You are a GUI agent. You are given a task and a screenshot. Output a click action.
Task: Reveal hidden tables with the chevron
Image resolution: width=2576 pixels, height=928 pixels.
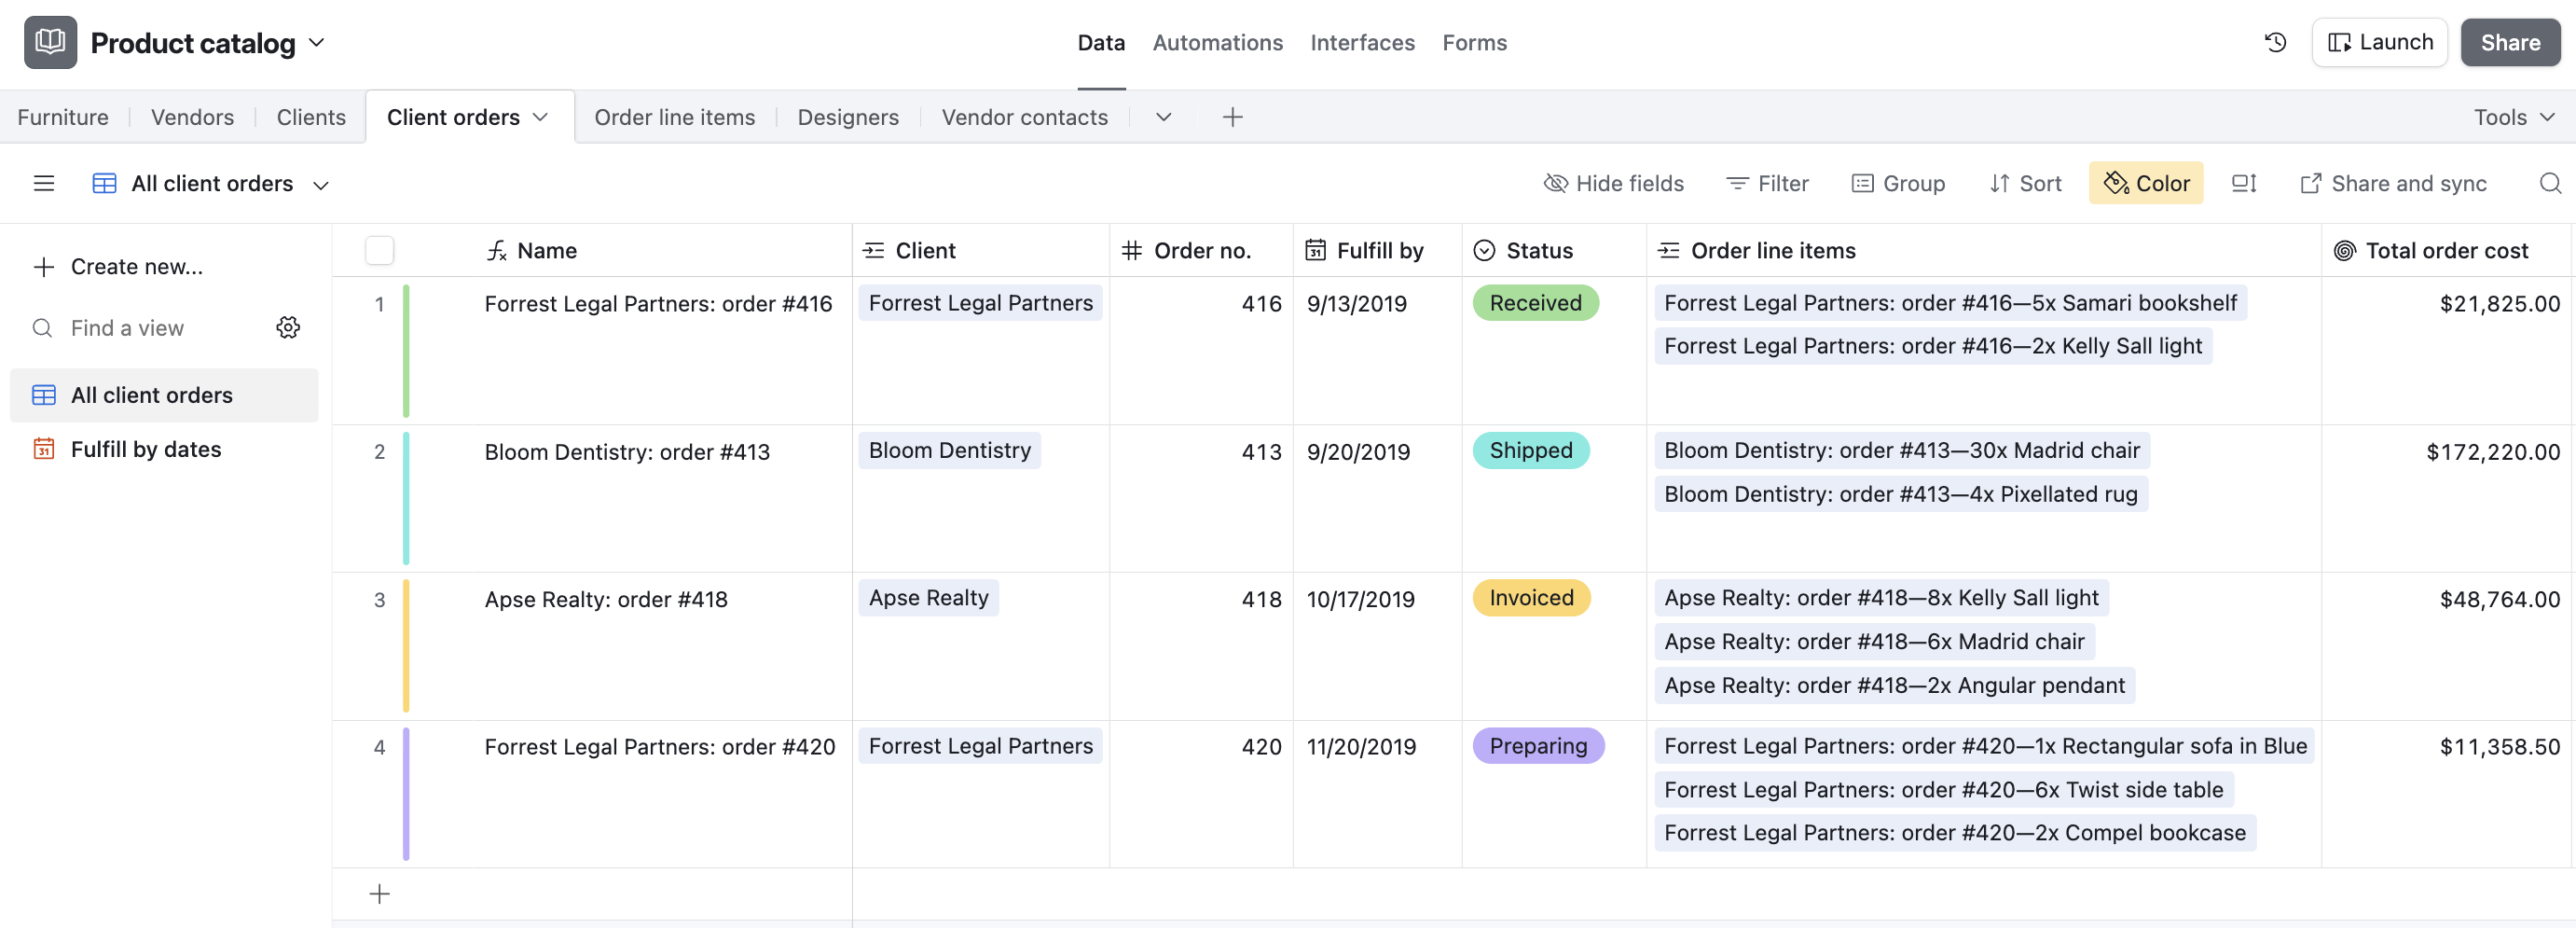(x=1163, y=117)
